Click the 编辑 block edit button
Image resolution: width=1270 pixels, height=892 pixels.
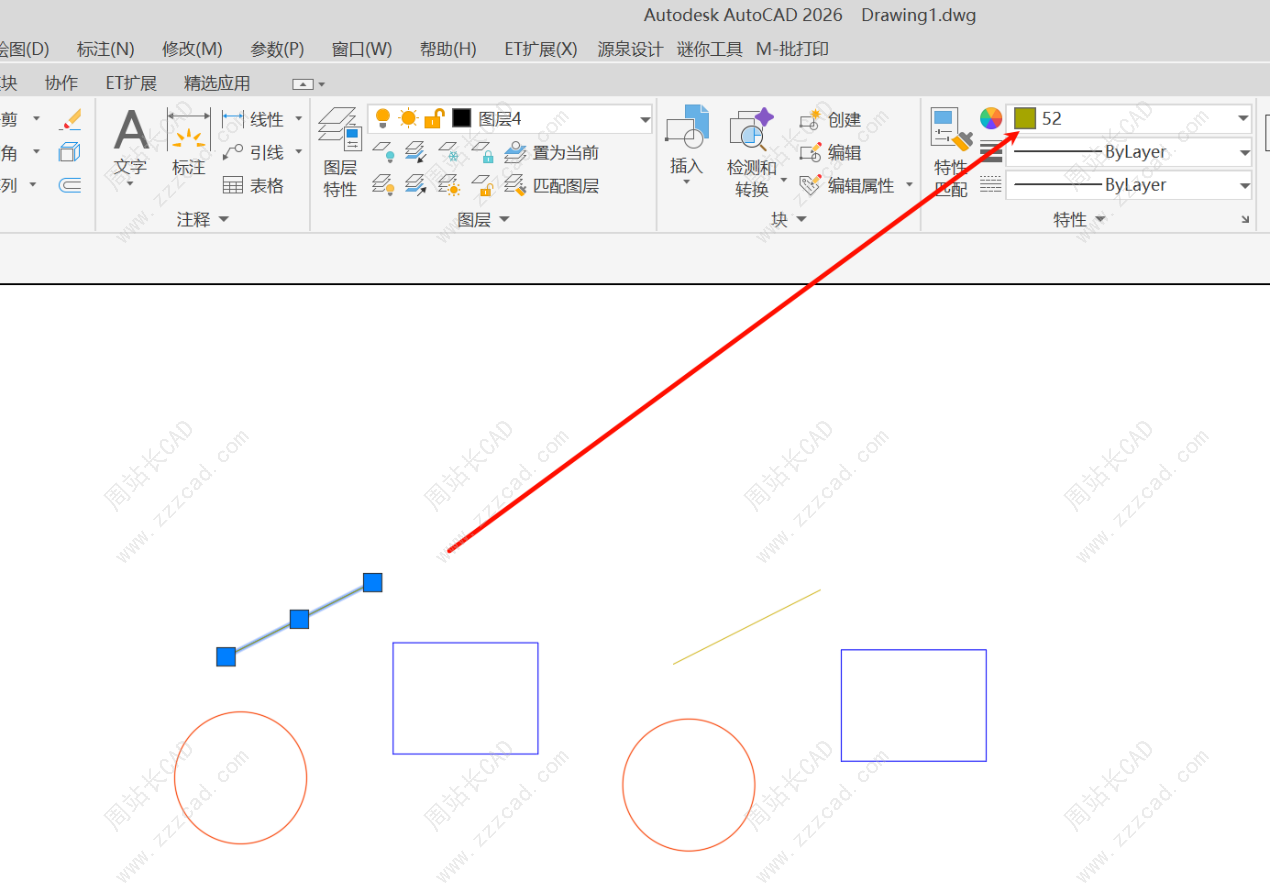tap(832, 152)
